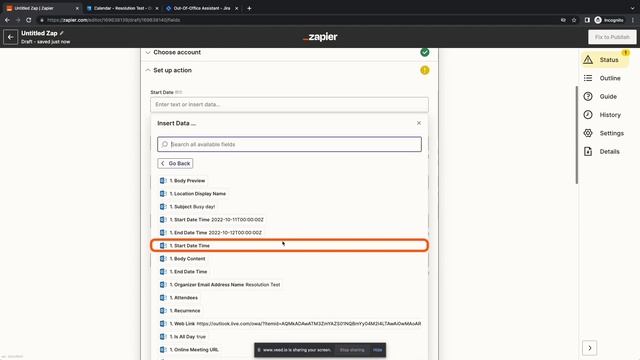
Task: Switch to the Untitled Zap browser tab
Action: click(x=42, y=8)
